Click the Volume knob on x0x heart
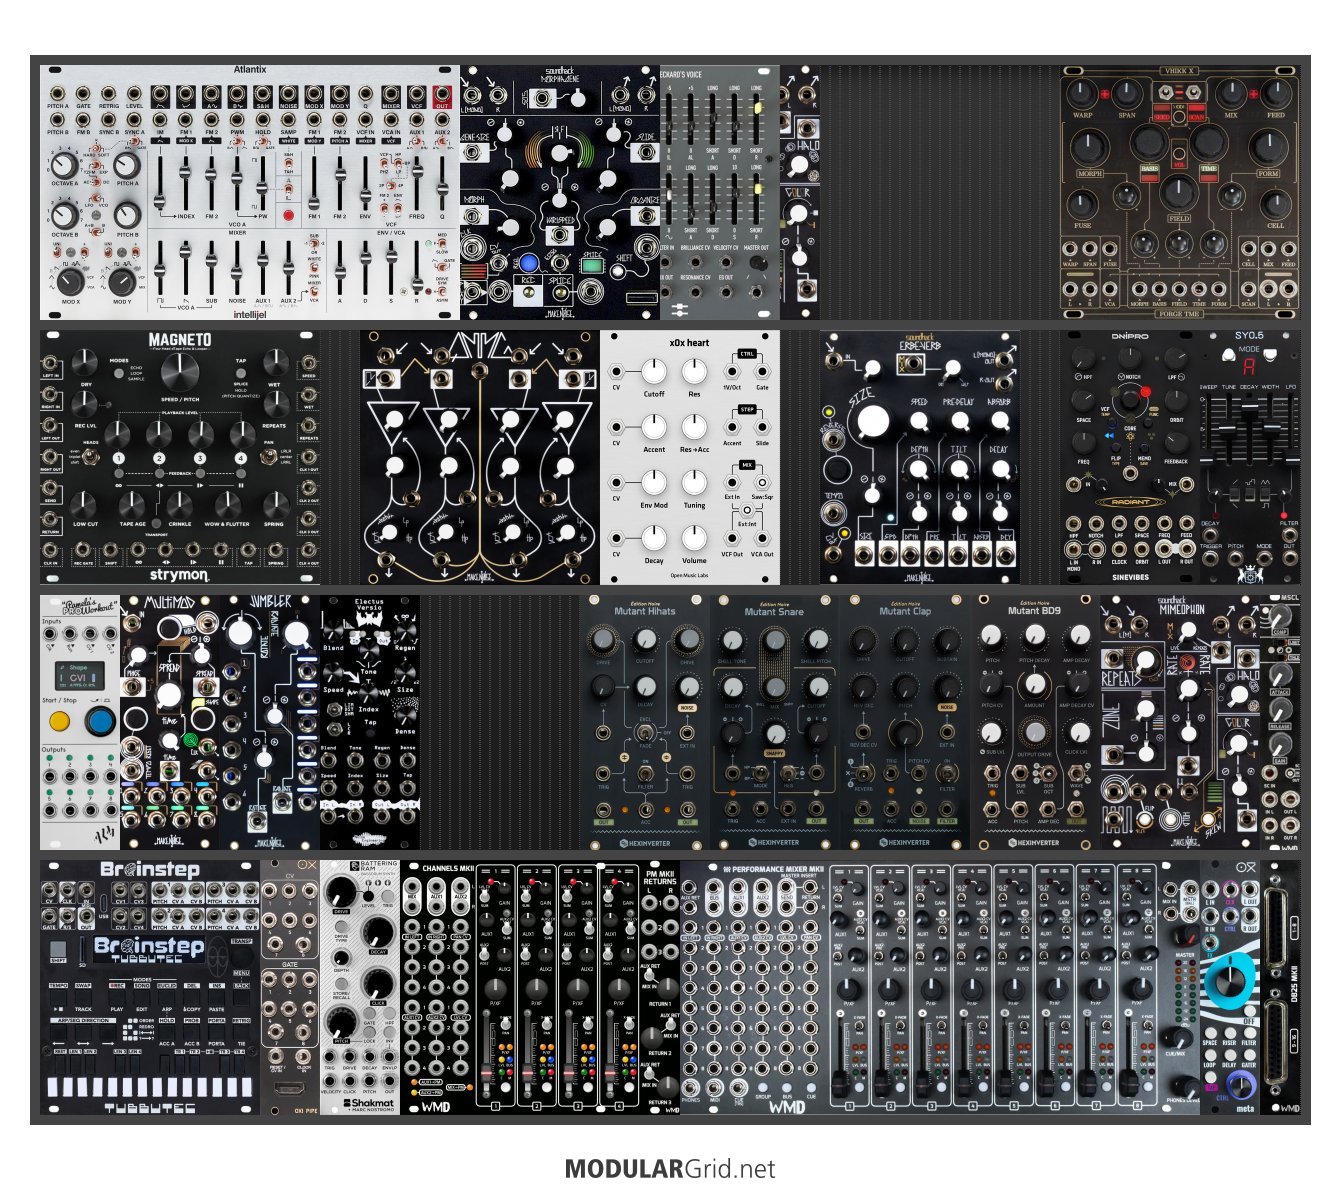Viewport: 1341px width, 1190px height. tap(694, 538)
